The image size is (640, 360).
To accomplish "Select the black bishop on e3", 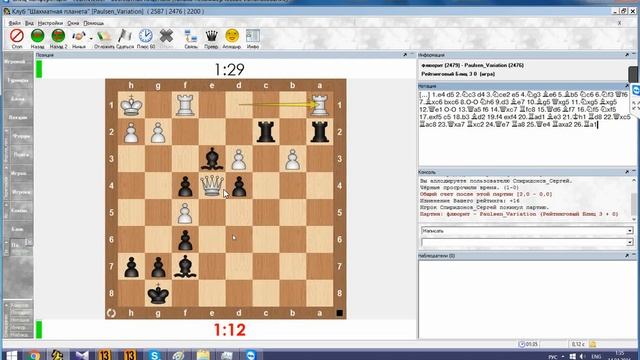I will tap(212, 159).
